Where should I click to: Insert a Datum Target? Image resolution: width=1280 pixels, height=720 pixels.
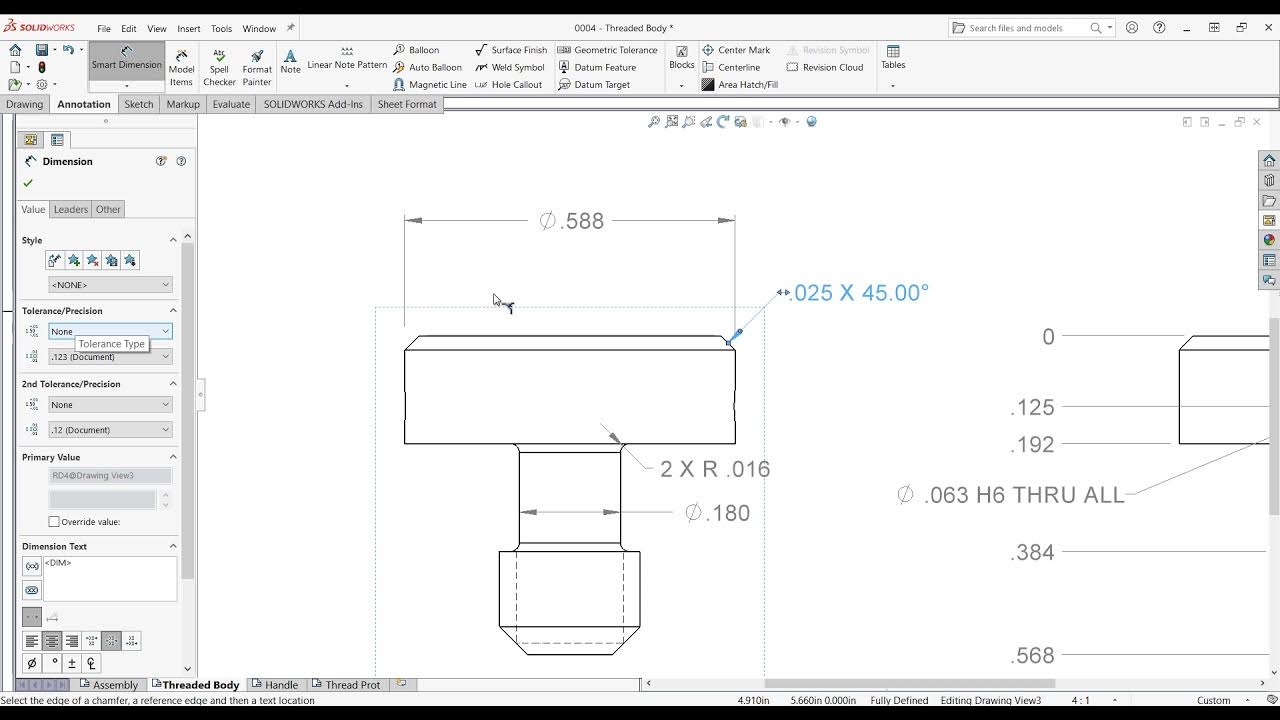(593, 85)
